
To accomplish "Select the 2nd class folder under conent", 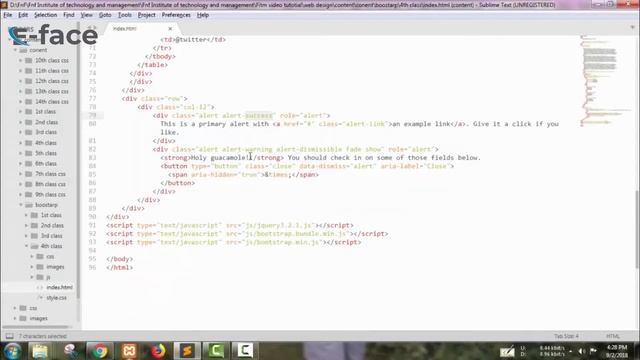I will (46, 122).
